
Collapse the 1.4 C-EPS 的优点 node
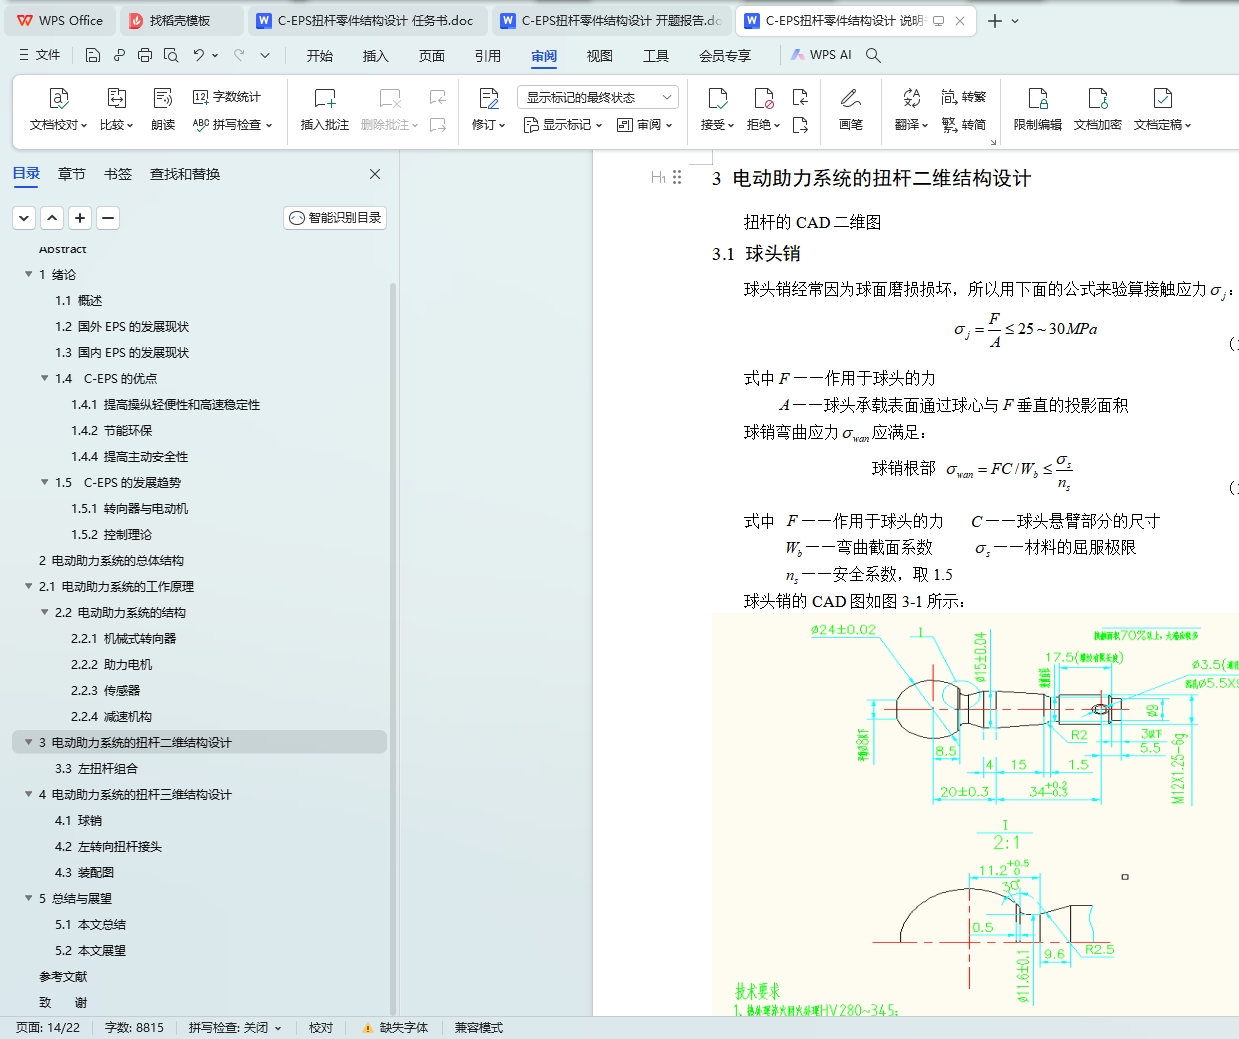click(x=45, y=378)
